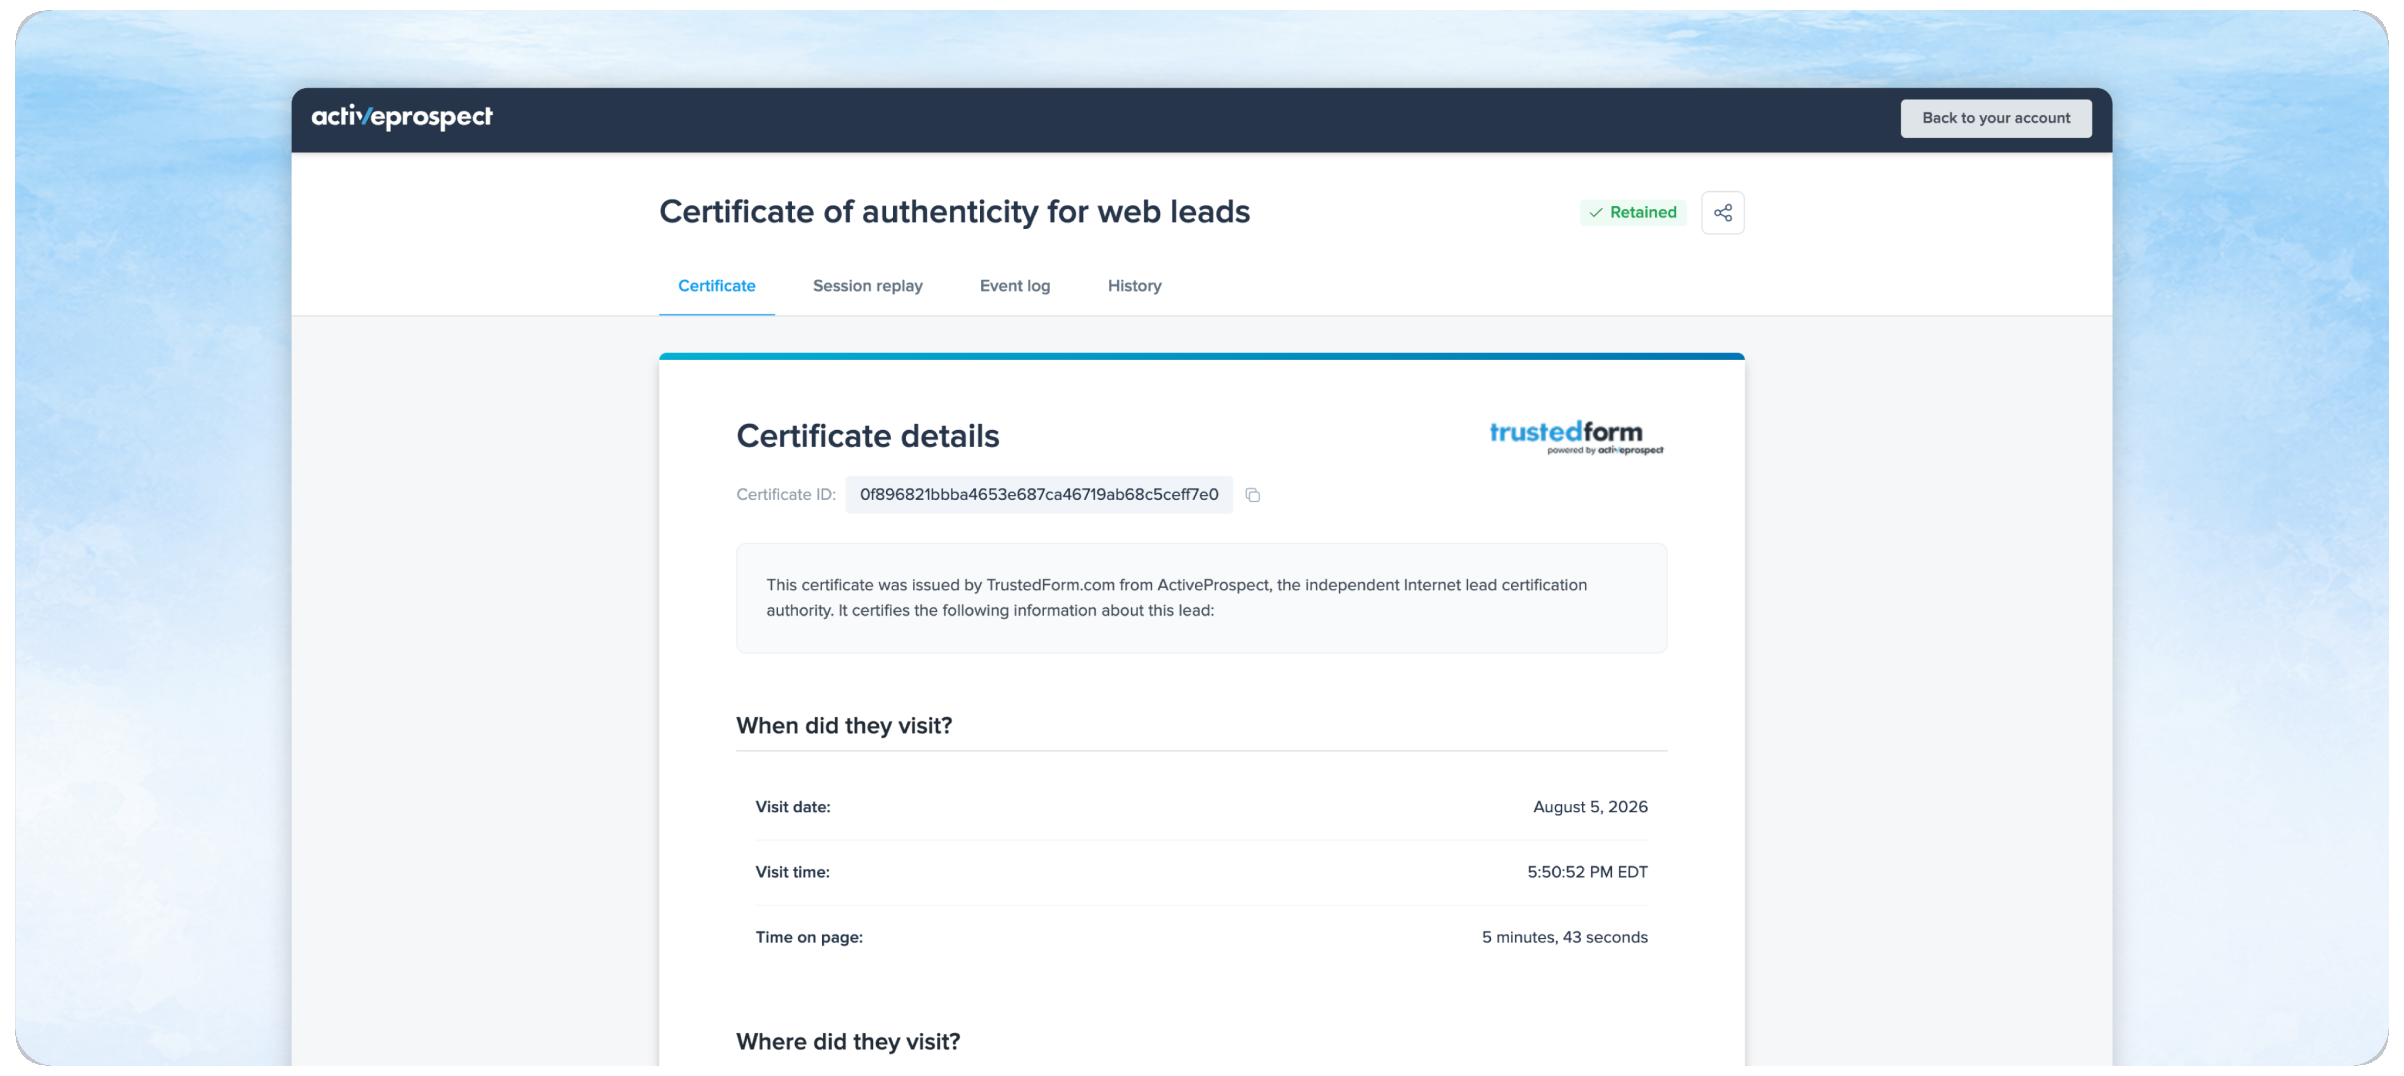Click the TrustedForm logo

pos(1576,437)
